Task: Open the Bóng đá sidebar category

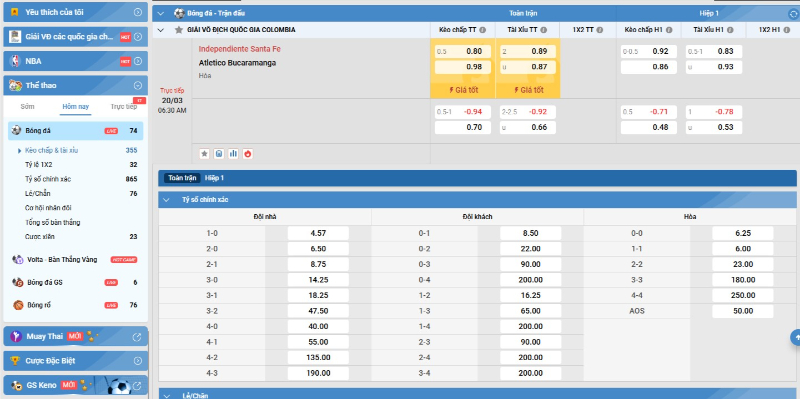Action: coord(76,131)
